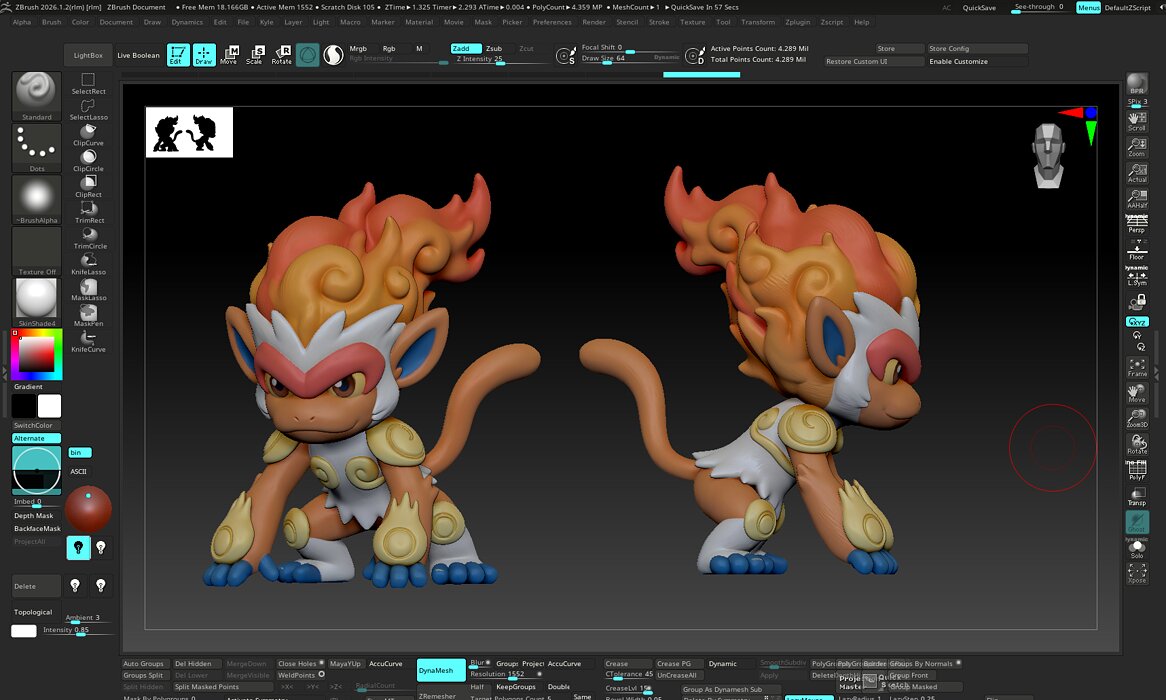Enable Zsub sculpt mode
Viewport: 1166px width, 700px height.
coord(494,48)
